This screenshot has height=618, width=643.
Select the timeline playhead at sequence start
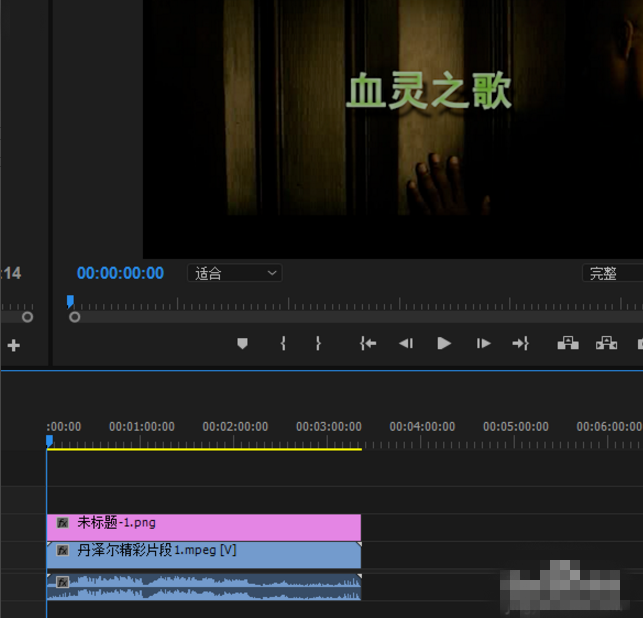49,442
